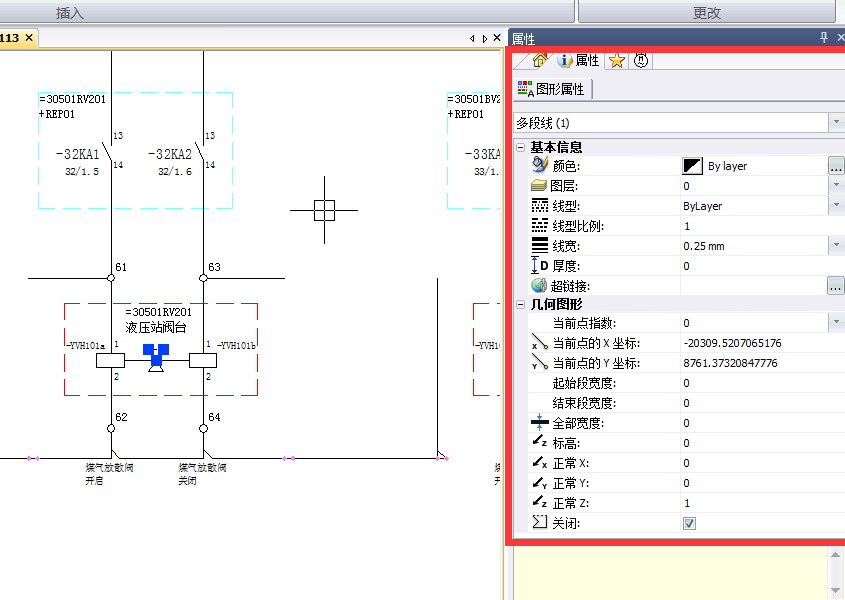The height and width of the screenshot is (600, 845).
Task: Edit the 厚度 value field
Action: pos(762,266)
